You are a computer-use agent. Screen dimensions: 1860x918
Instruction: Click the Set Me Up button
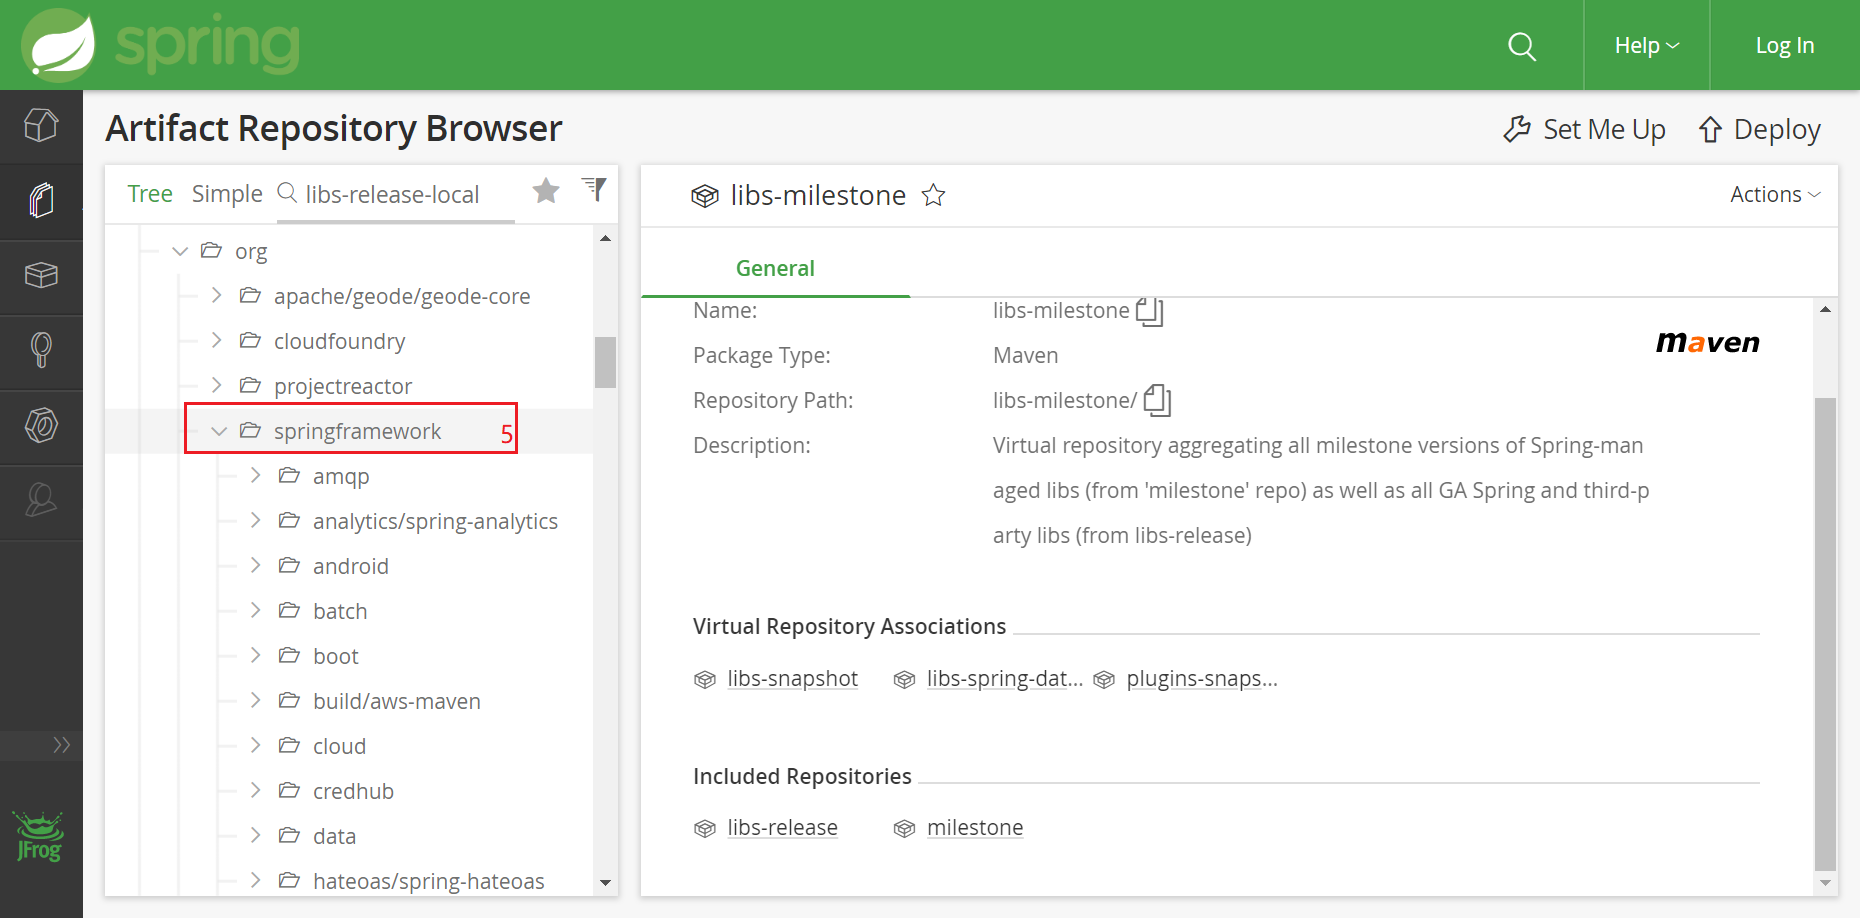click(1584, 129)
